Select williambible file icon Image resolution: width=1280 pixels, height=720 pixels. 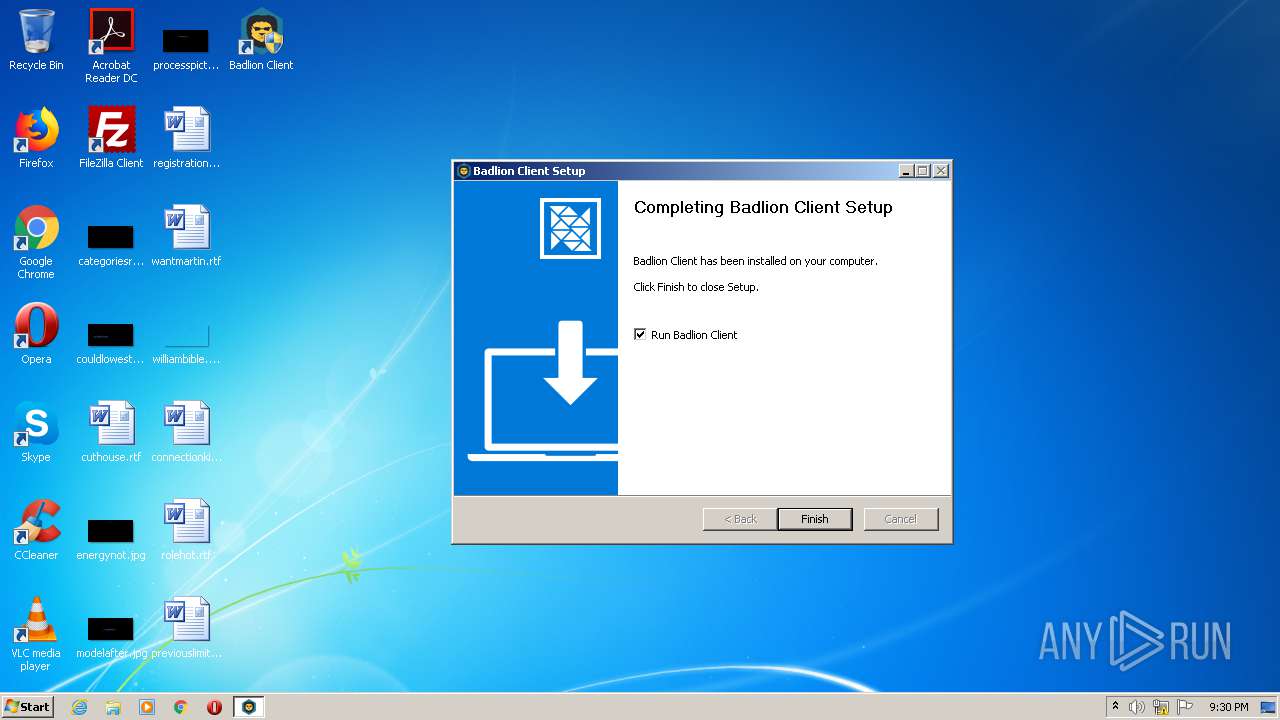click(x=186, y=344)
